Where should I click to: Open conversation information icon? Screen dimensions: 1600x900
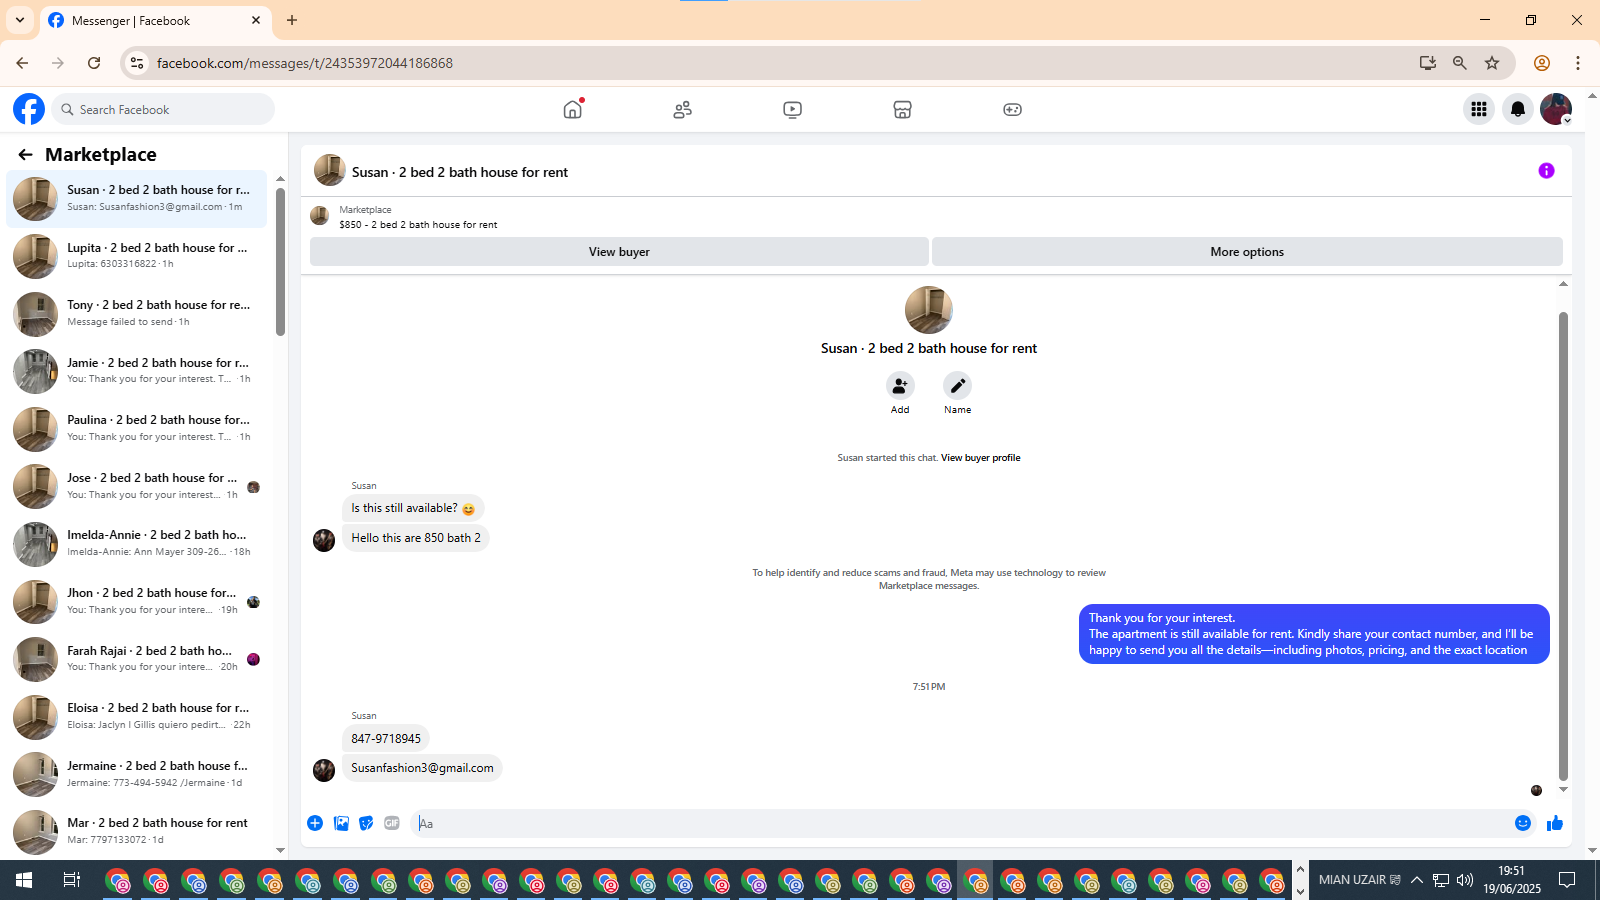pyautogui.click(x=1546, y=171)
